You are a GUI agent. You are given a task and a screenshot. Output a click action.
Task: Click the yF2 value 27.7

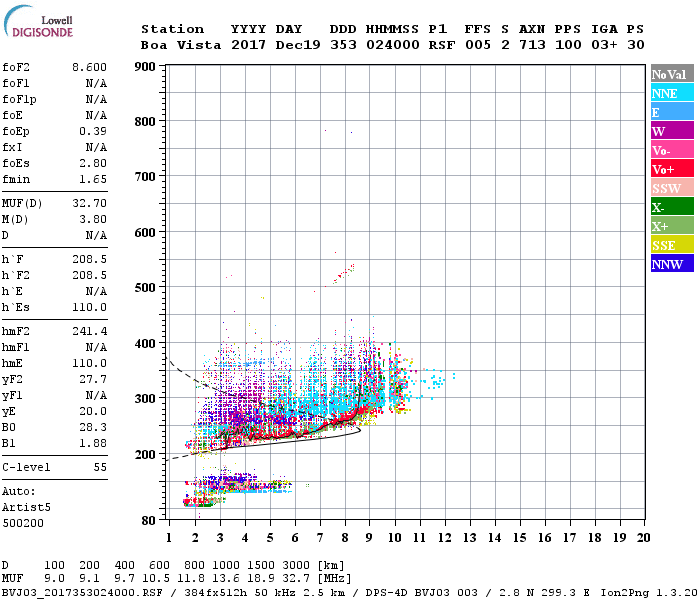(93, 380)
